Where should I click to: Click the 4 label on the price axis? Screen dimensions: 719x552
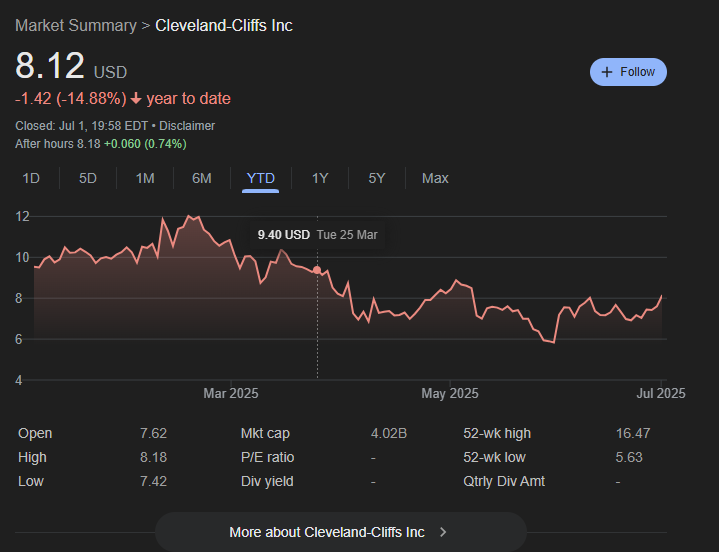(x=18, y=380)
